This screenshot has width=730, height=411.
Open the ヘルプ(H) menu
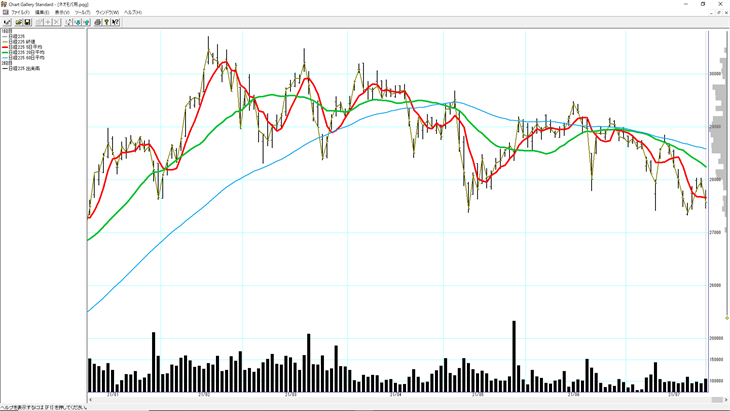[x=133, y=13]
